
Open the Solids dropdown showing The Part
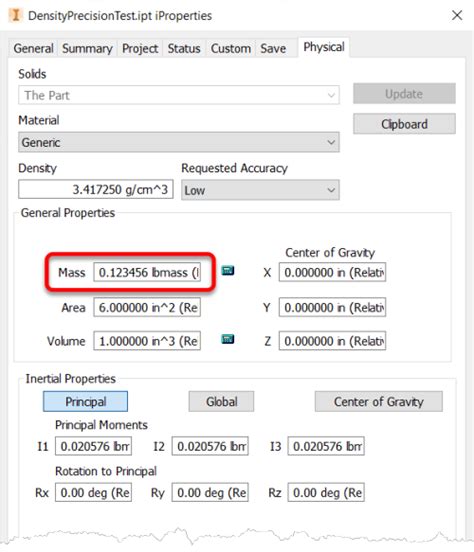point(179,95)
